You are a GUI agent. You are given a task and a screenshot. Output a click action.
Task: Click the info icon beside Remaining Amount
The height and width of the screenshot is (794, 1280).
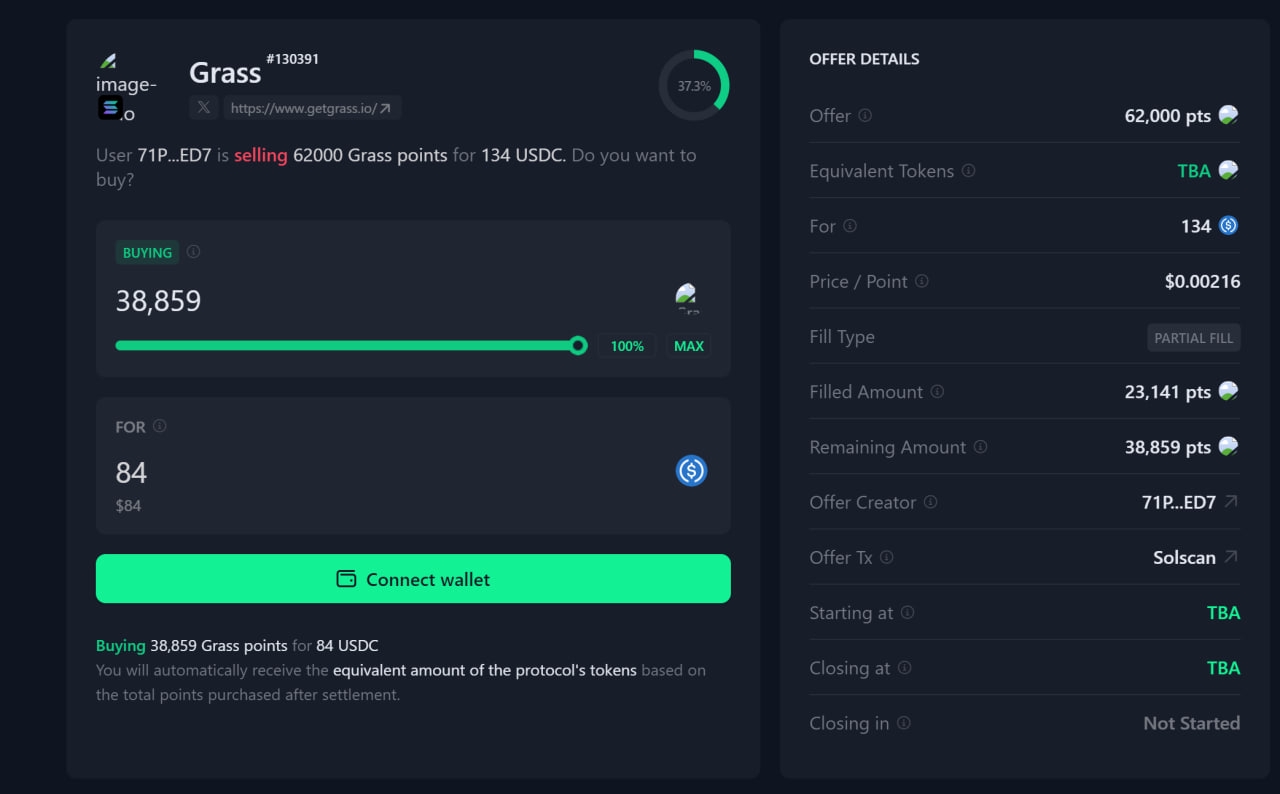[980, 447]
